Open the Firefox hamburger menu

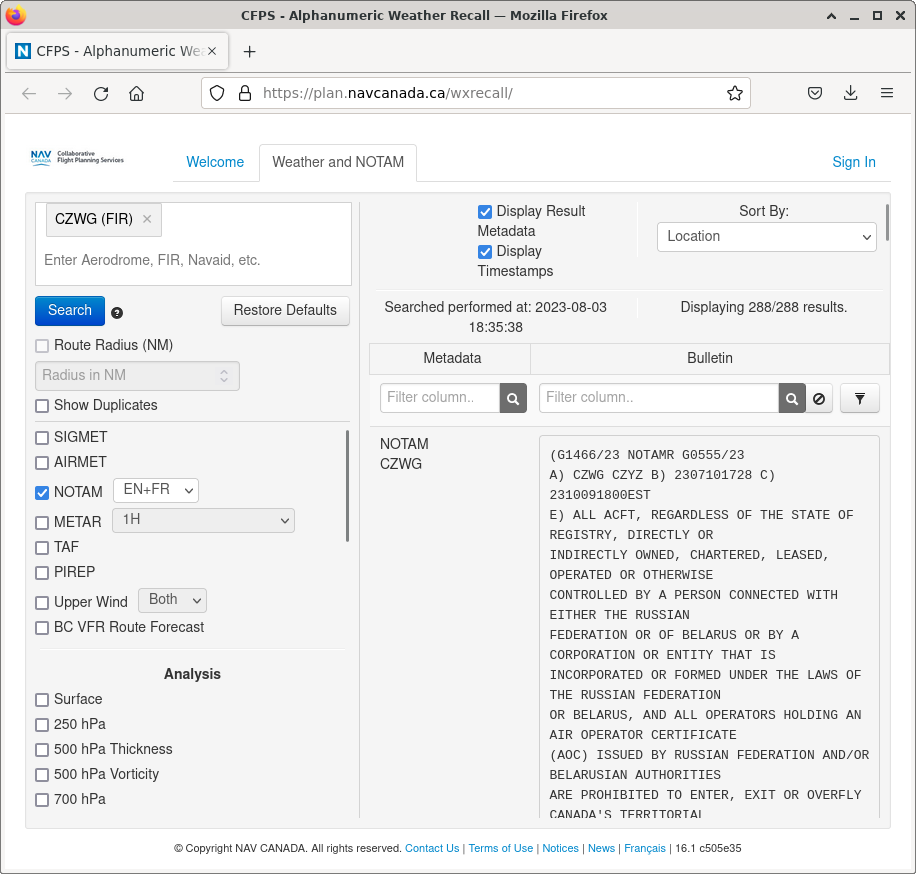[886, 93]
